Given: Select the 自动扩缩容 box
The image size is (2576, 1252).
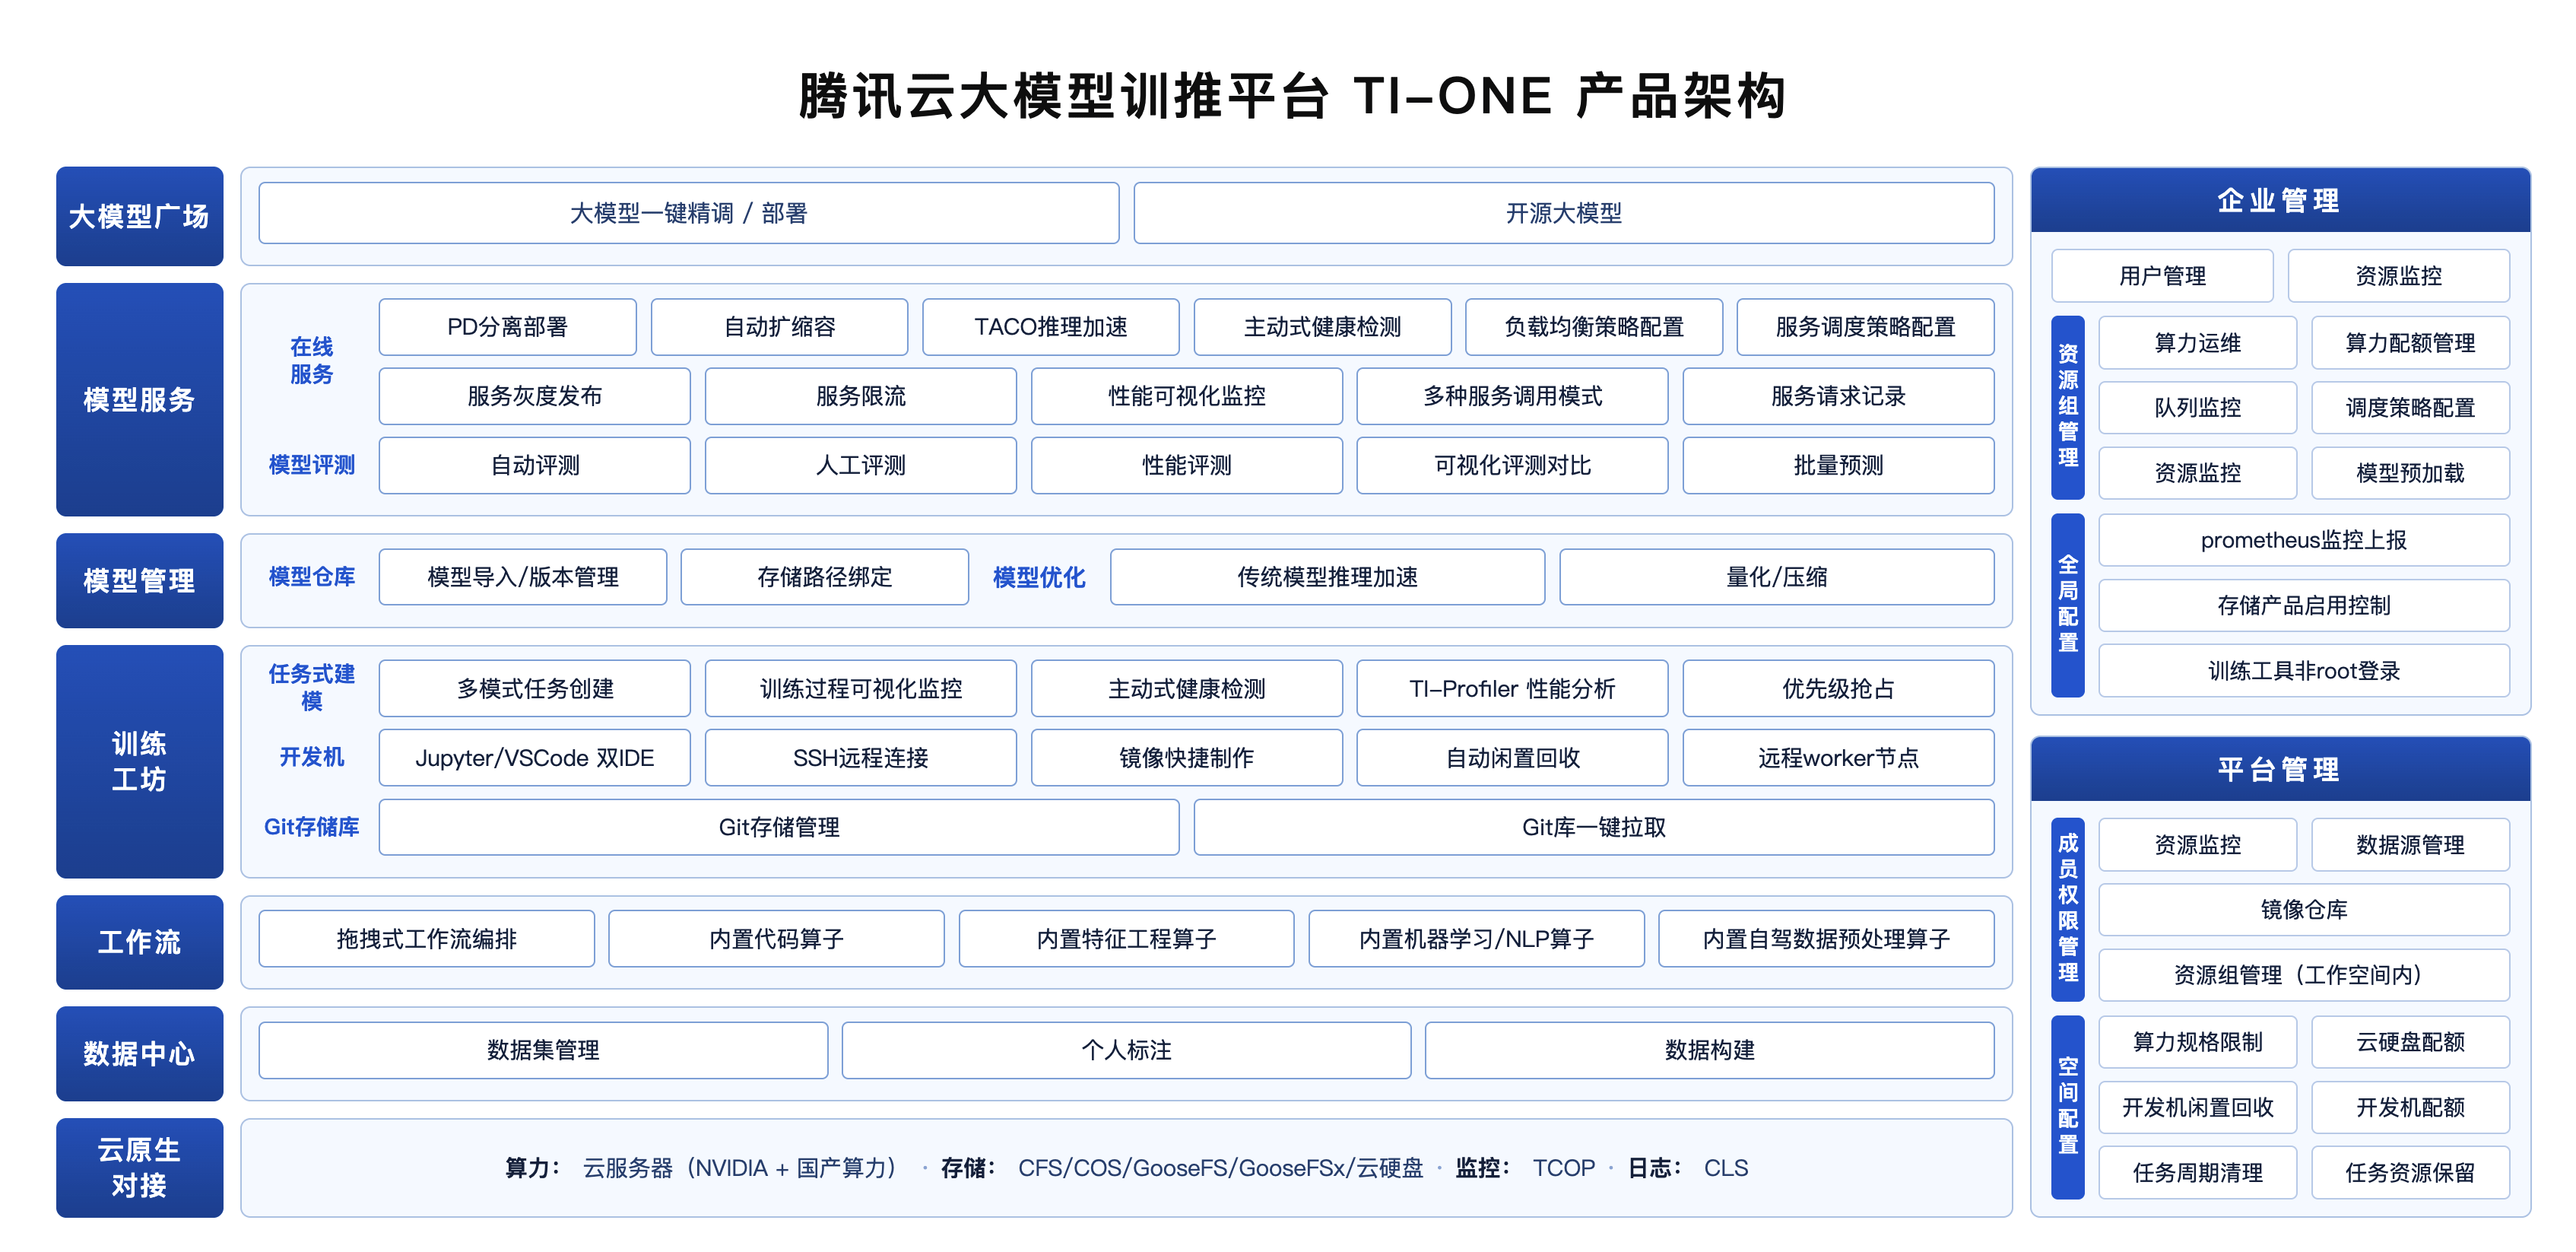Looking at the screenshot, I should pyautogui.click(x=779, y=327).
